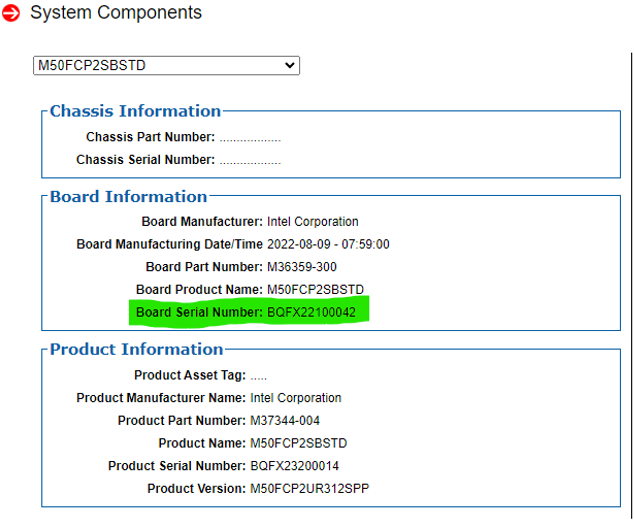Click the Chassis Part Number label

point(150,137)
